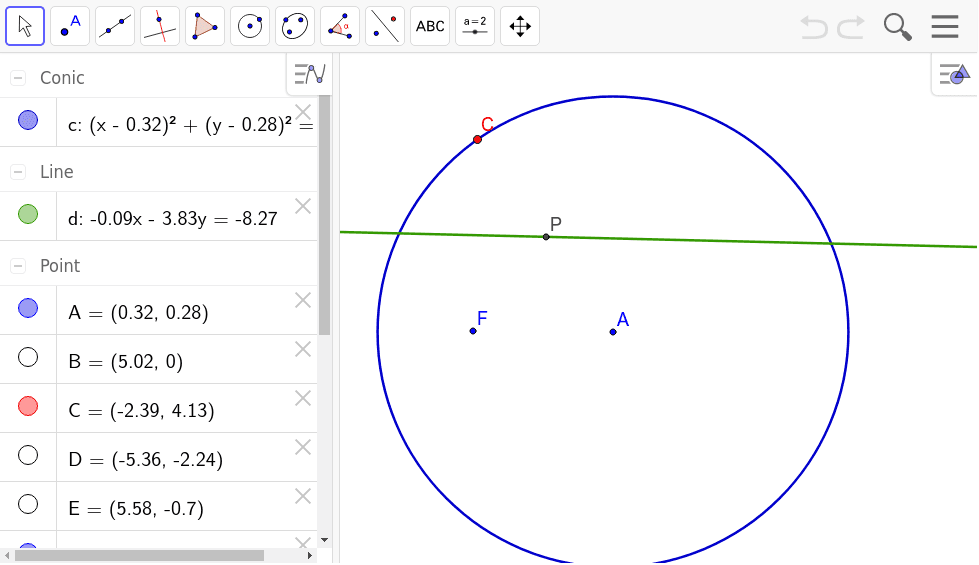Screen dimensions: 979x565
Task: Delete point E with its X
Action: pos(303,496)
